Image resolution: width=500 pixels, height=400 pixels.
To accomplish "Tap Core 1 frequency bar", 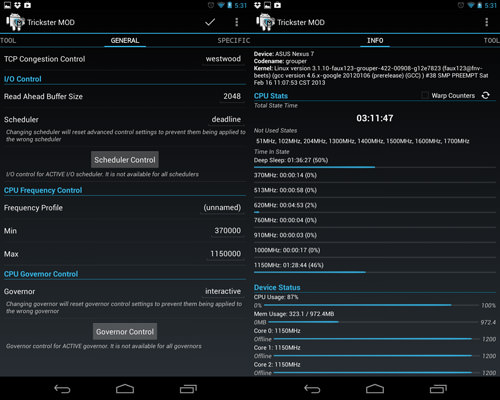I will coord(377,356).
